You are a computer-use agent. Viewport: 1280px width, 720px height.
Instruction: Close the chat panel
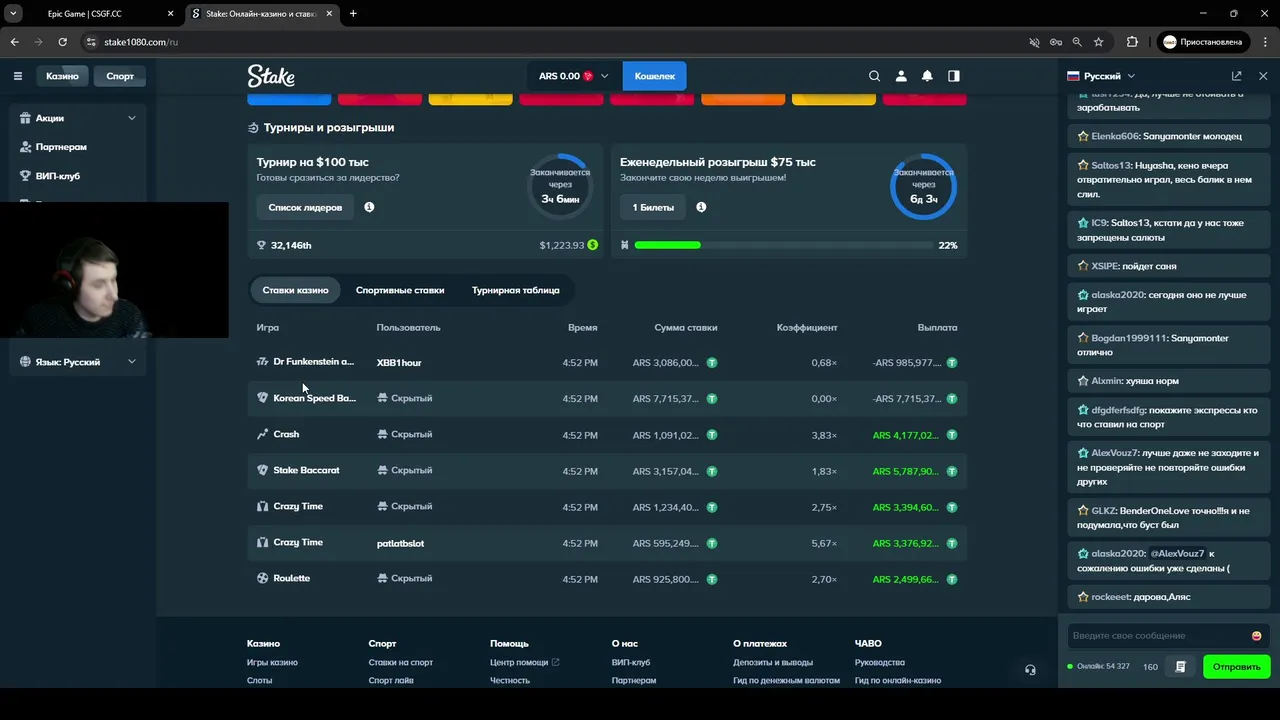pyautogui.click(x=1263, y=76)
